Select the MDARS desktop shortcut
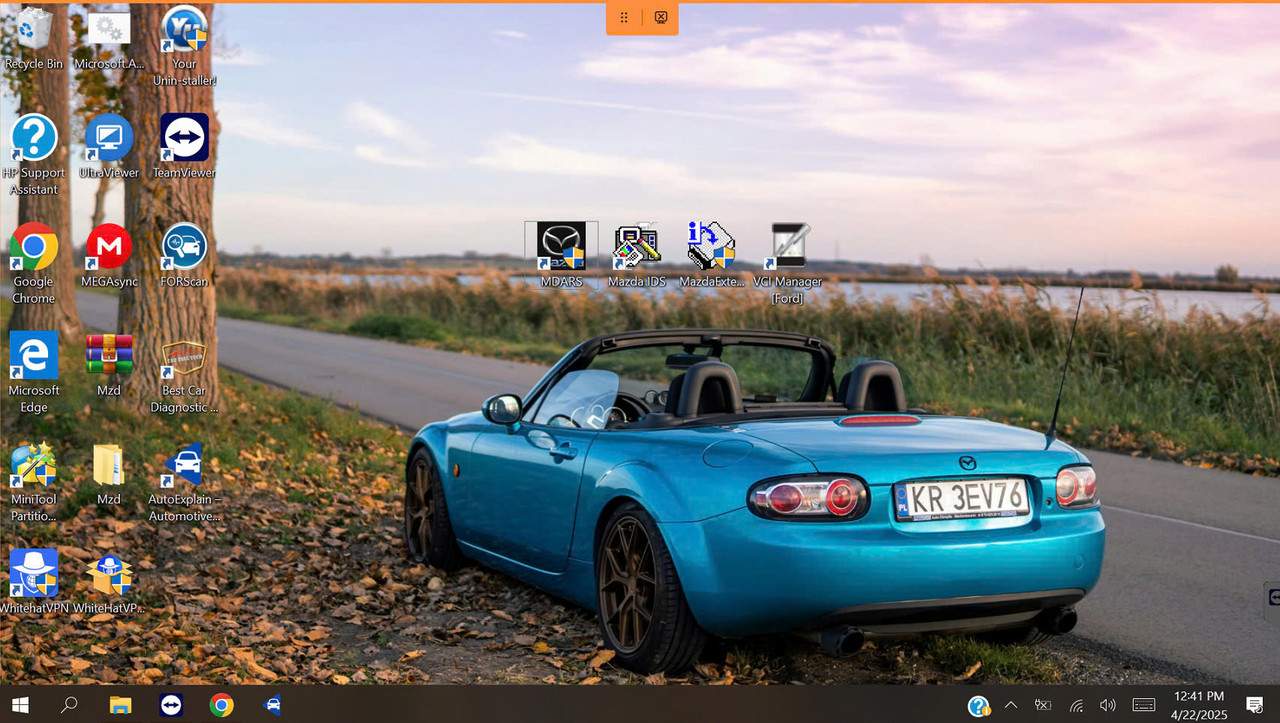Image resolution: width=1280 pixels, height=723 pixels. click(561, 256)
